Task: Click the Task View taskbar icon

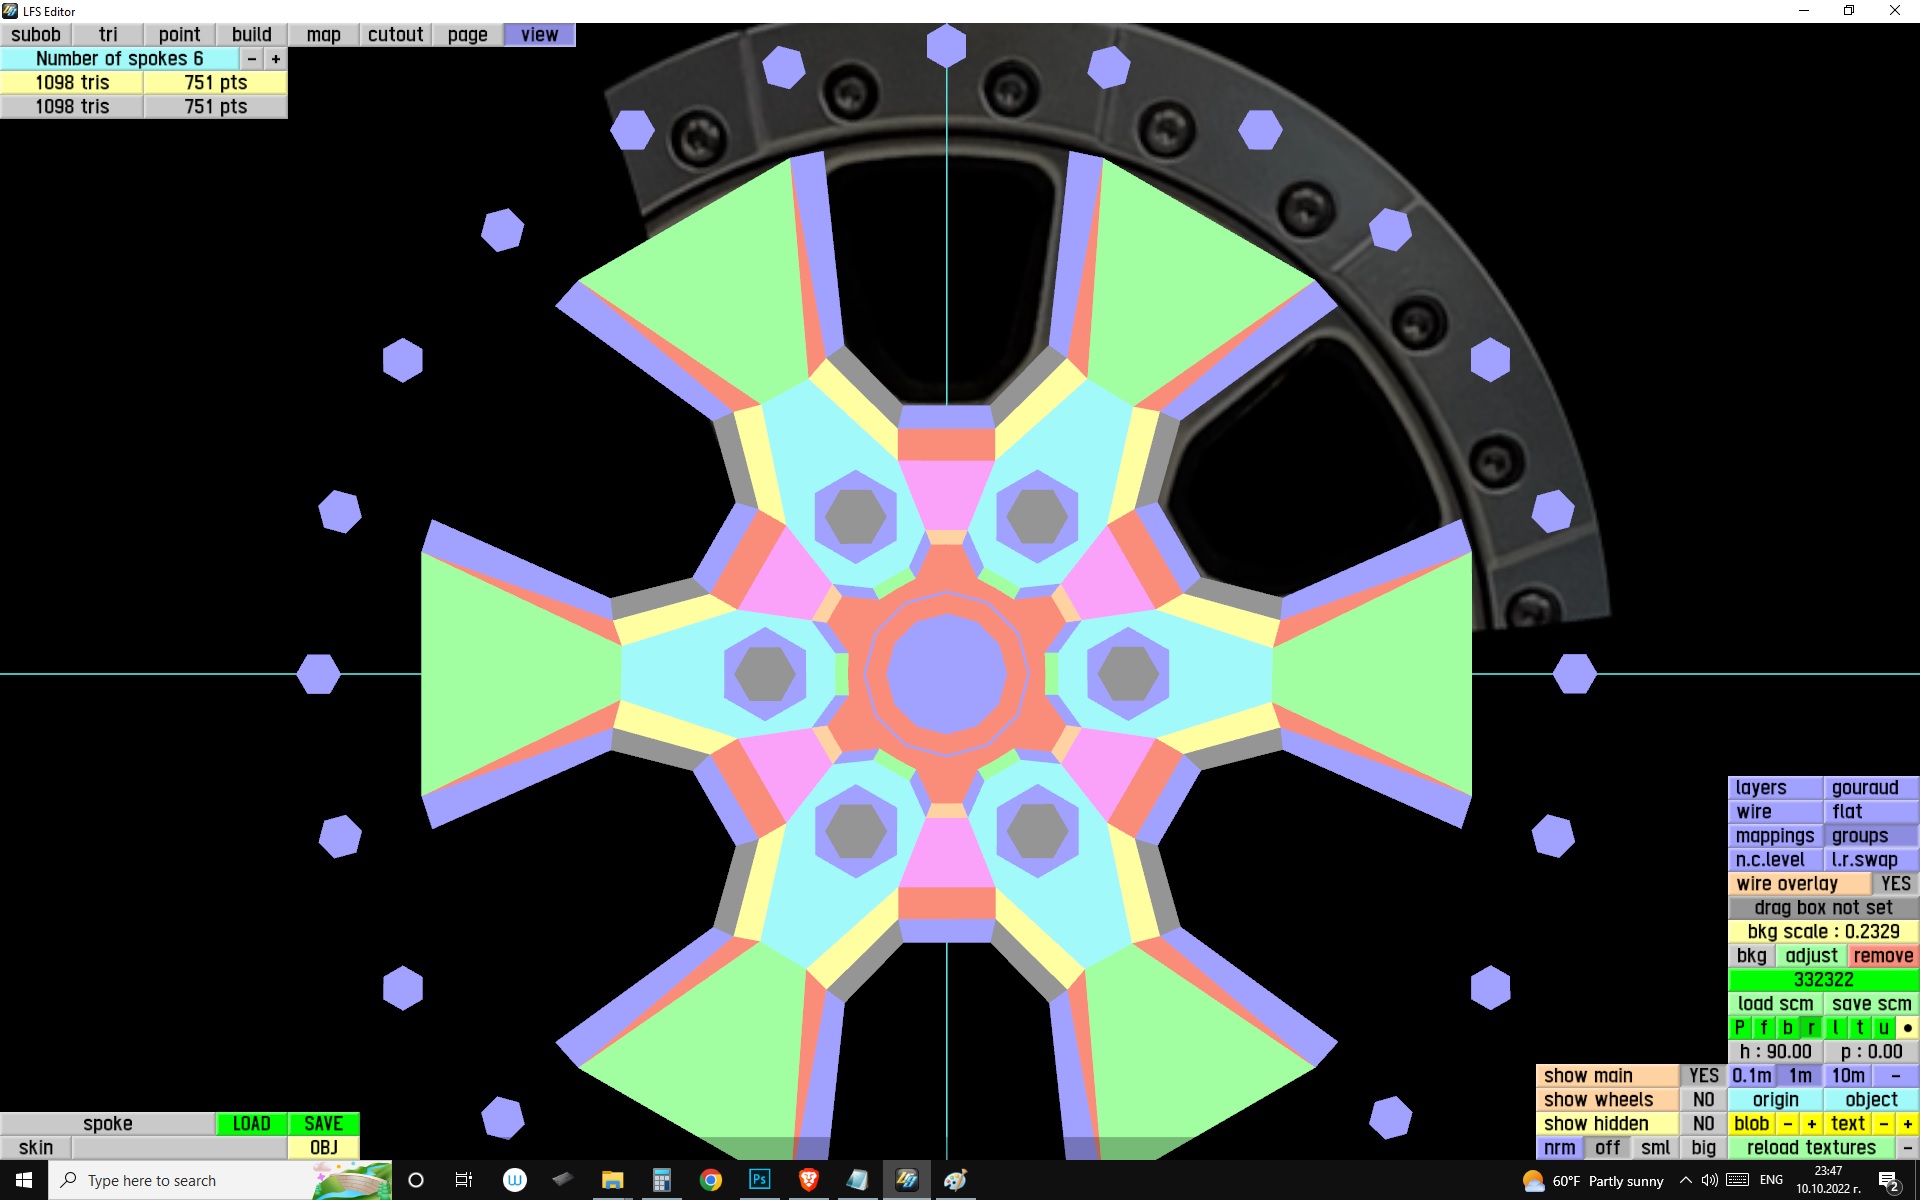Action: point(464,1180)
